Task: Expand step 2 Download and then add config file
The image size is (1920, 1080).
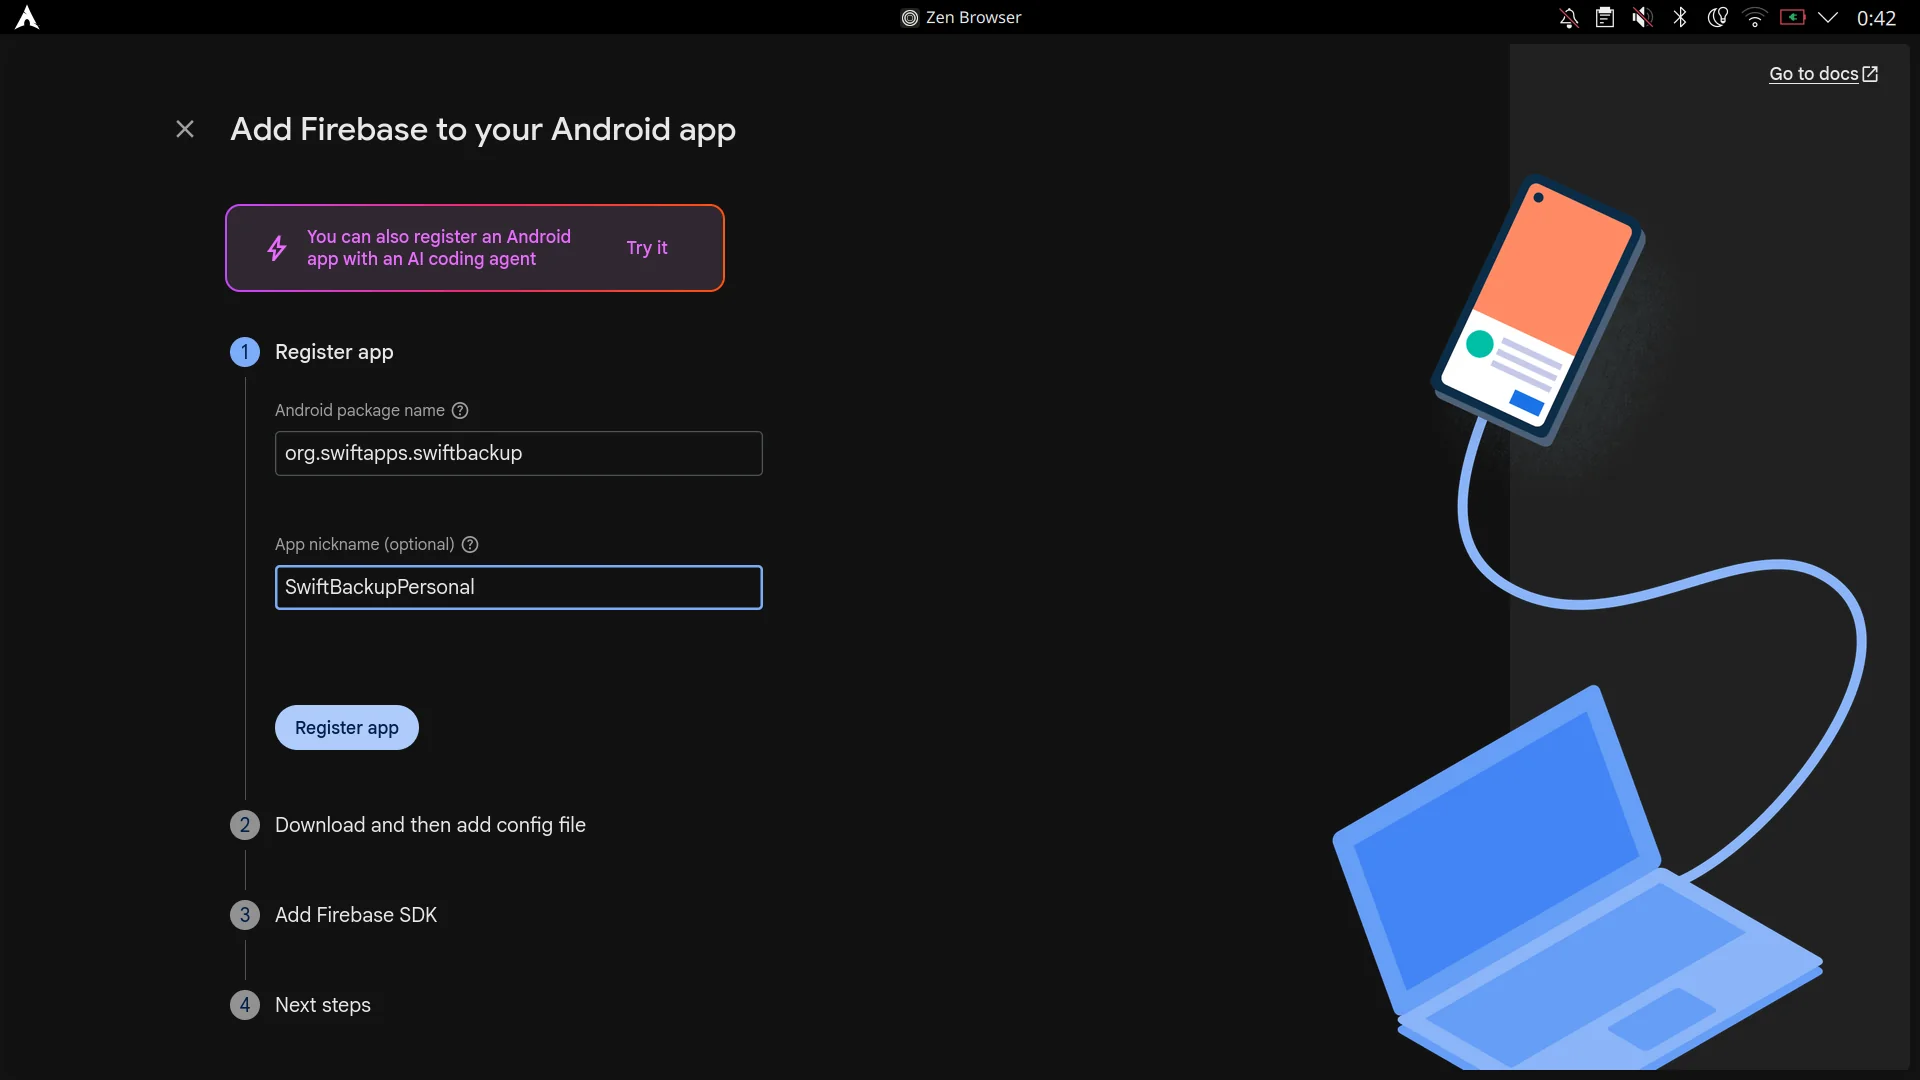Action: (x=430, y=825)
